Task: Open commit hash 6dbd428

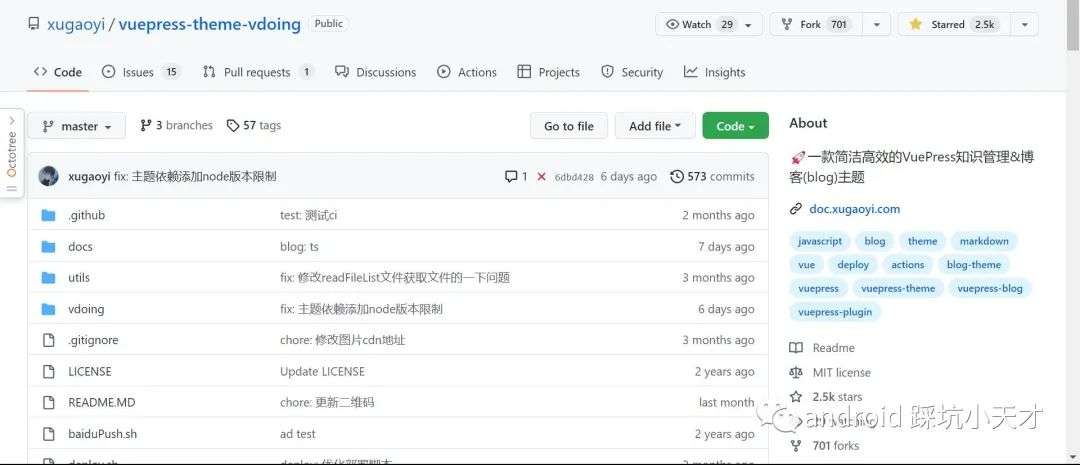Action: 574,177
